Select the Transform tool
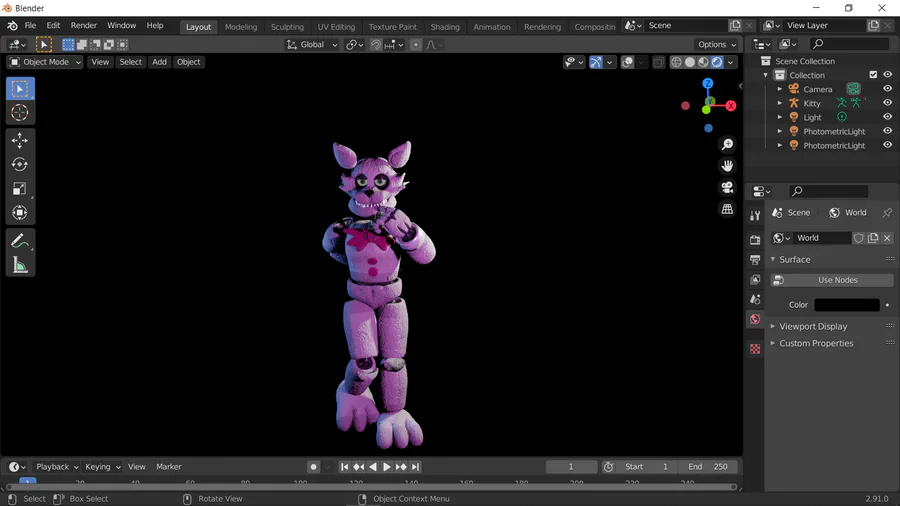Viewport: 900px width, 506px height. 20,213
